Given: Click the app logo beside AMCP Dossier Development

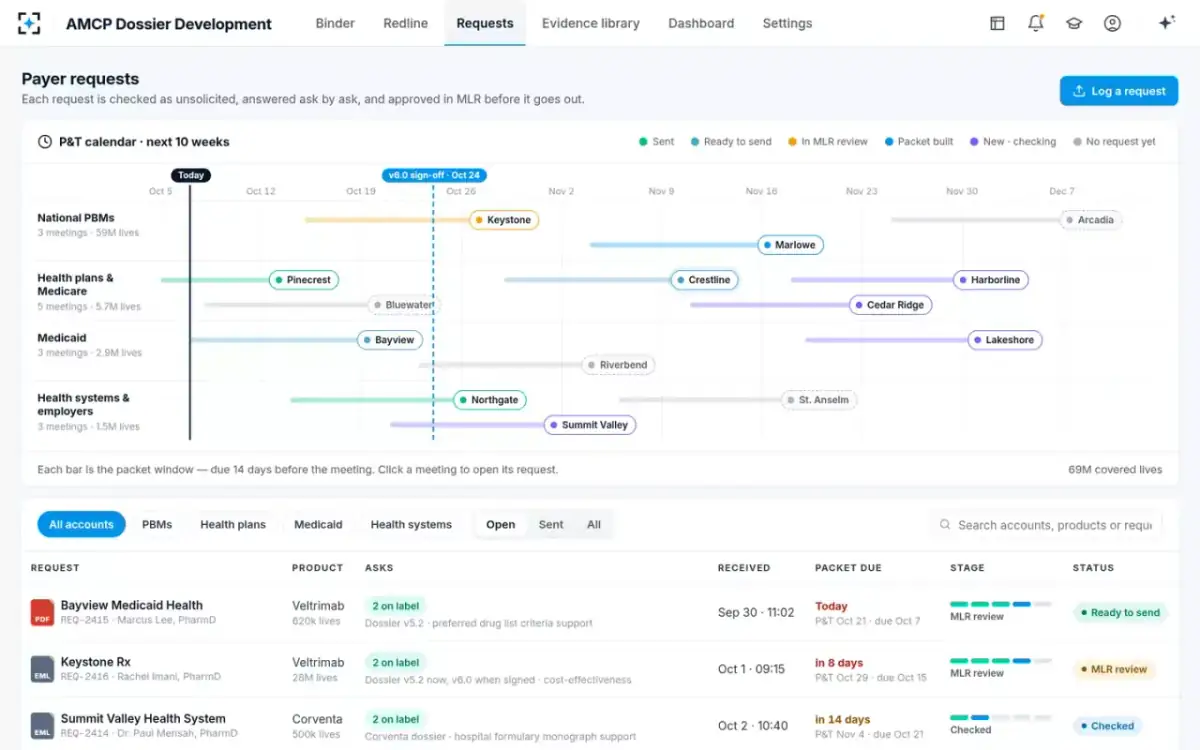Looking at the screenshot, I should click(30, 23).
